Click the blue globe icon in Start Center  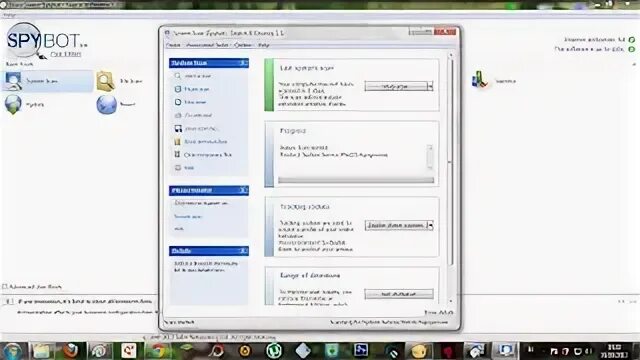coord(107,104)
